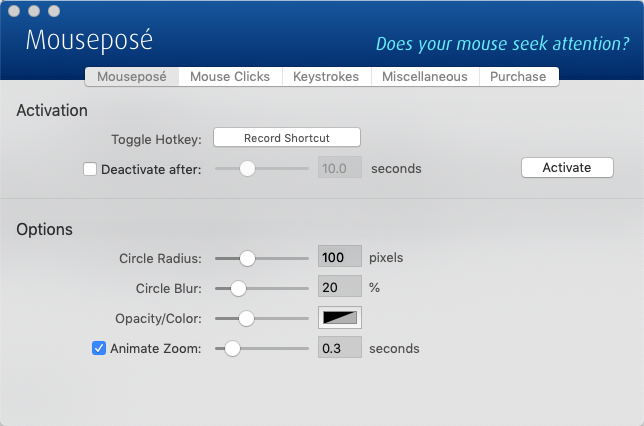This screenshot has height=426, width=644.
Task: Go to the Purchase tab
Action: 518,77
